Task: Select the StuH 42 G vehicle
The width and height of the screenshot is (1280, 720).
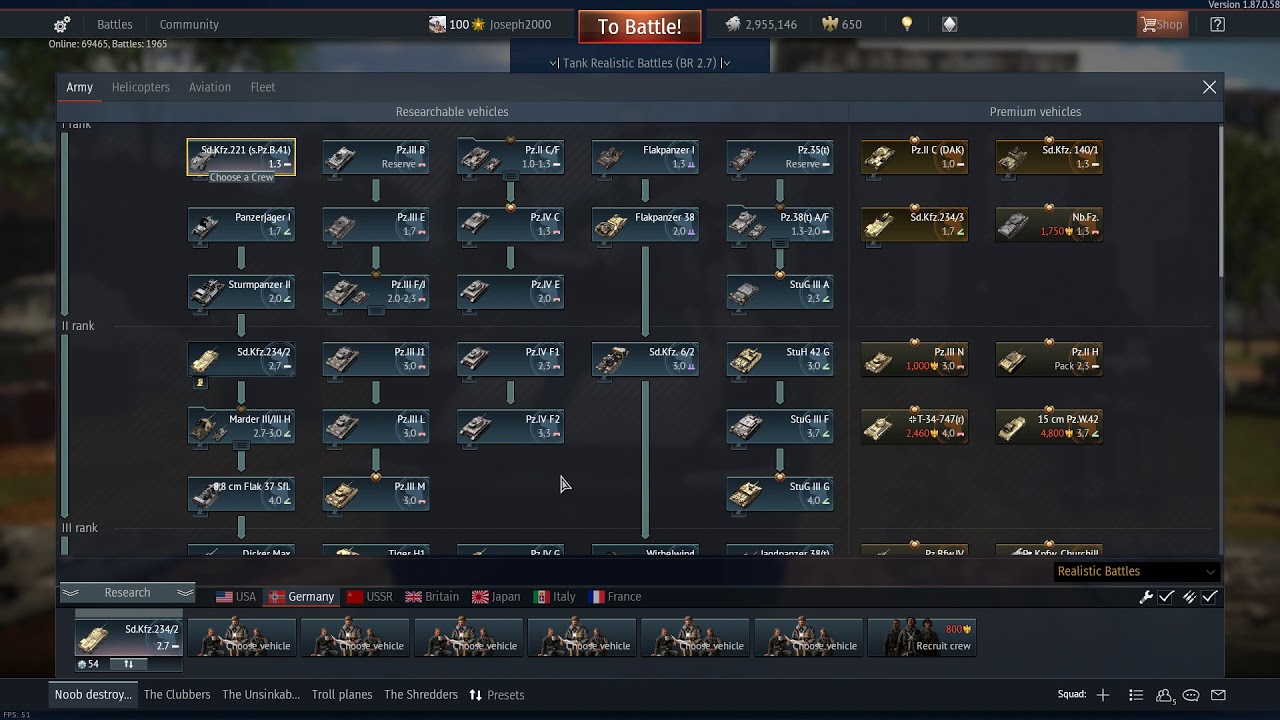Action: (780, 359)
